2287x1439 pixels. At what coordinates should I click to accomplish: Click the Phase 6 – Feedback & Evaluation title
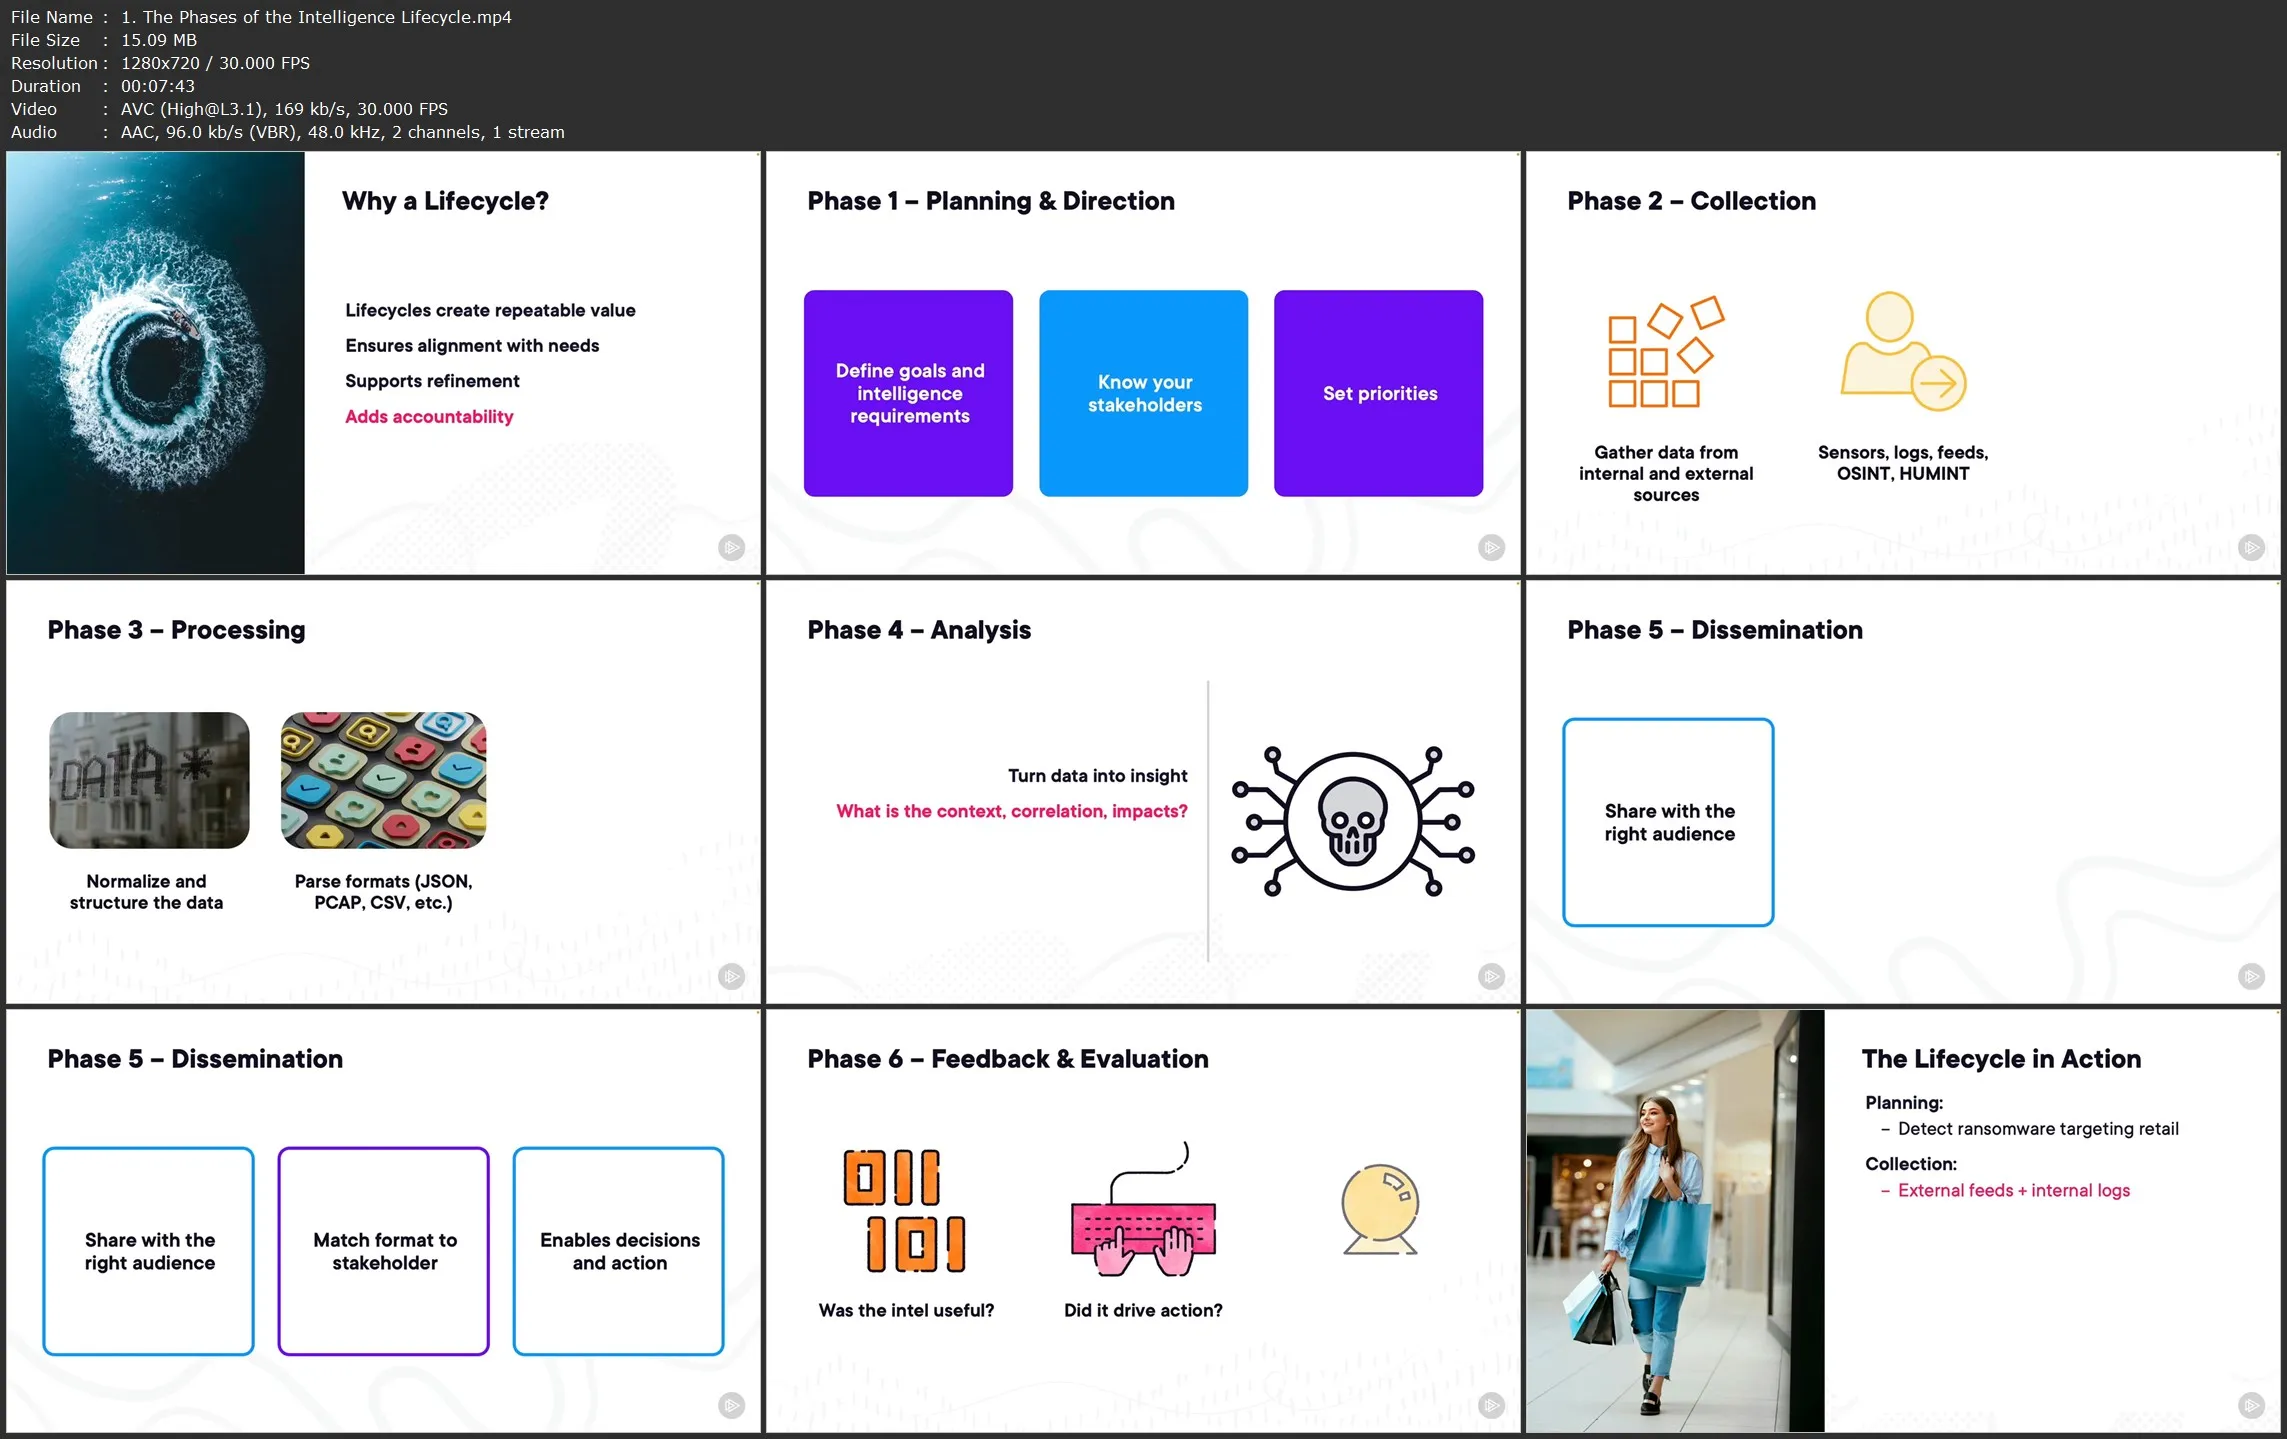click(x=1008, y=1059)
